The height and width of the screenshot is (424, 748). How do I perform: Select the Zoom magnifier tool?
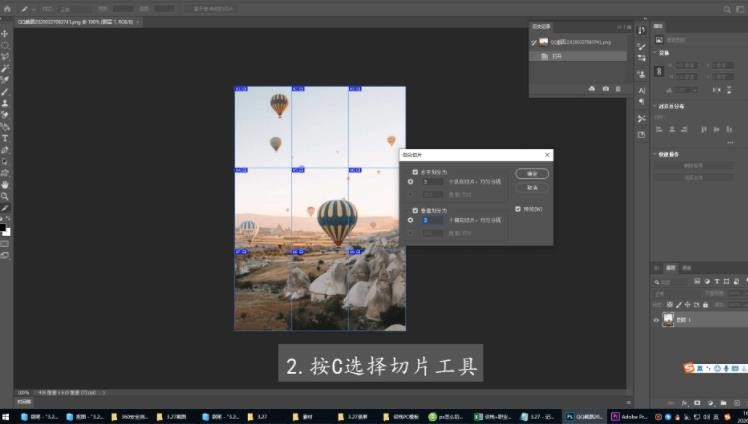tap(5, 196)
